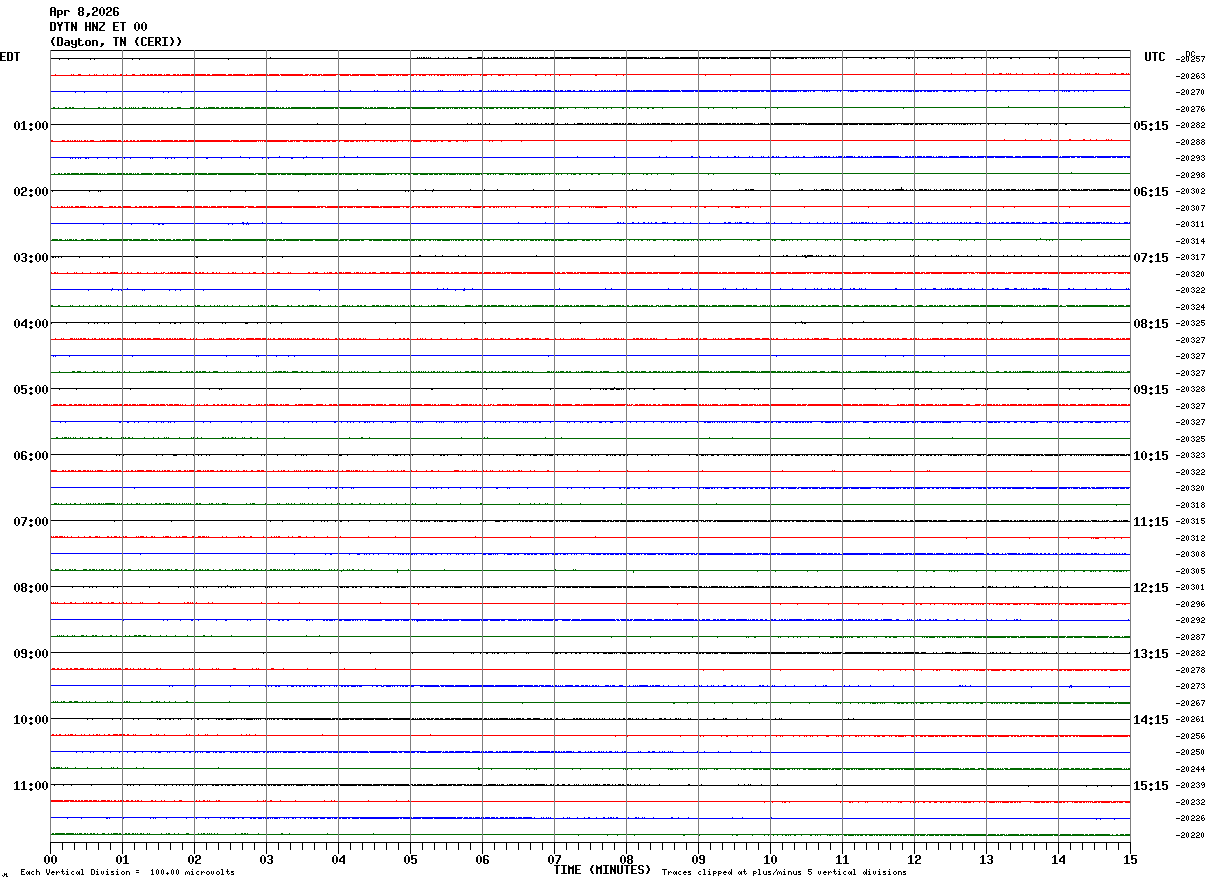The image size is (1210, 886).
Task: Select the Traces clipped at plus/minus 5 footer note
Action: tap(784, 872)
